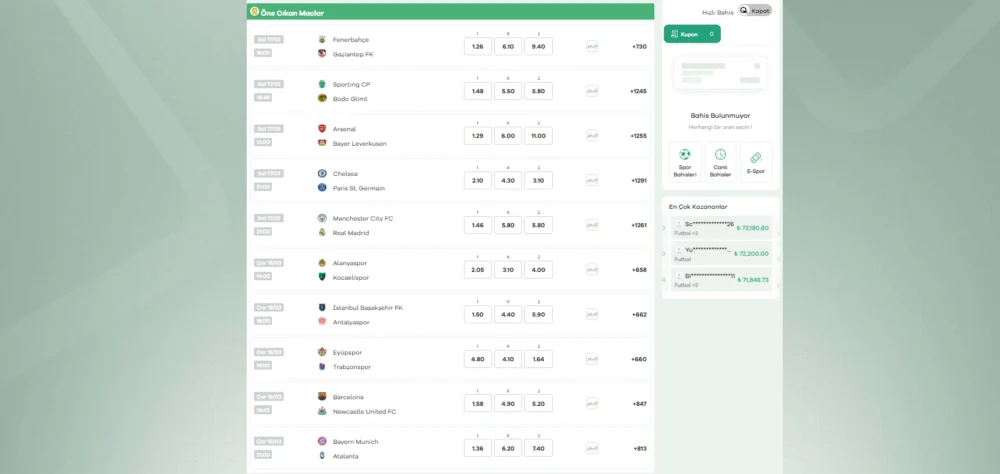The height and width of the screenshot is (474, 1000).
Task: Open the Kupon tab
Action: [x=692, y=34]
